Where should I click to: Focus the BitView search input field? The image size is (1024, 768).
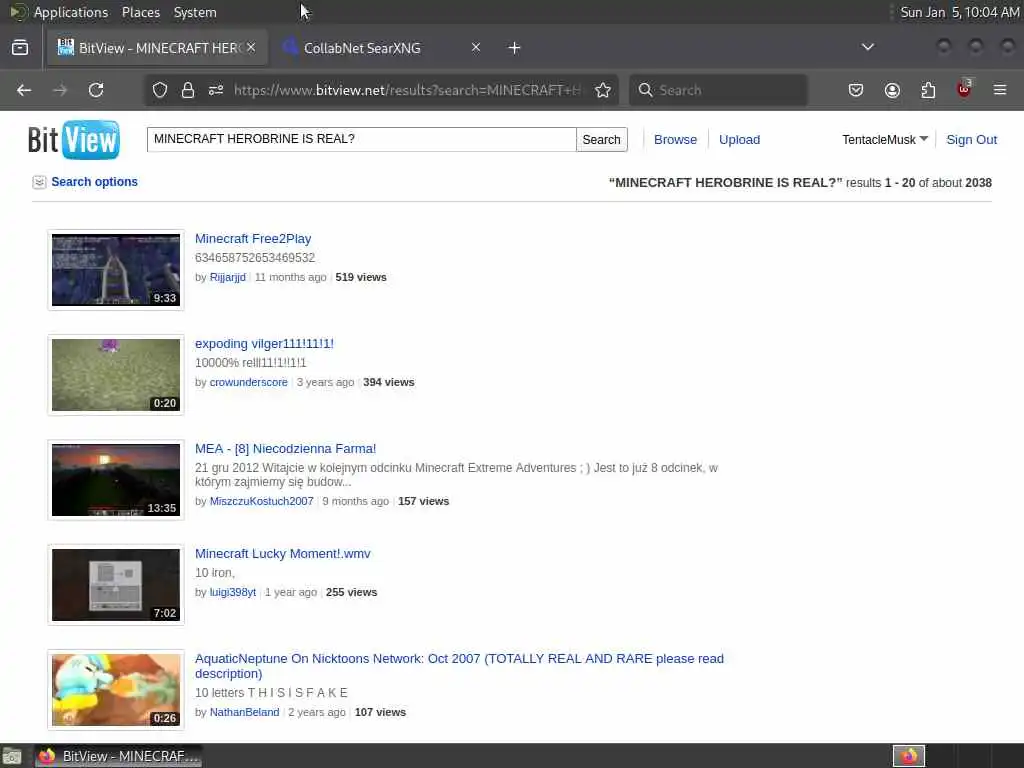361,140
